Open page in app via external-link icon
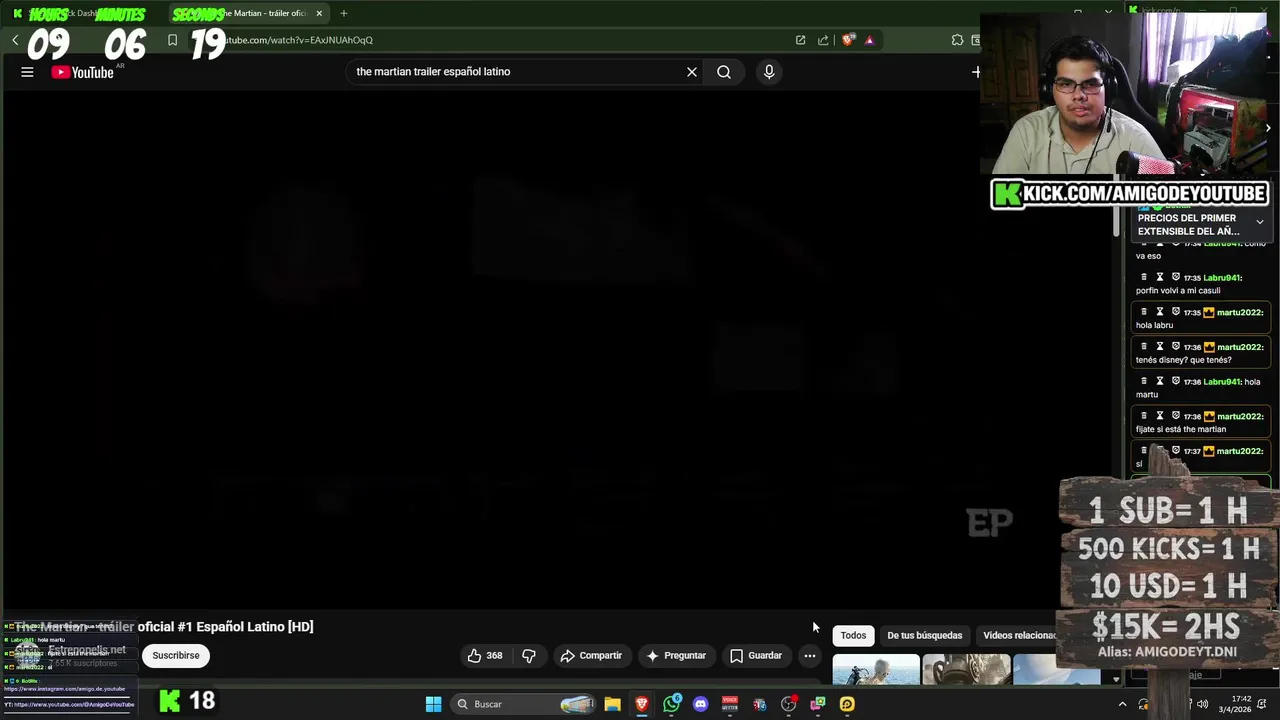Viewport: 1280px width, 720px height. (x=800, y=40)
